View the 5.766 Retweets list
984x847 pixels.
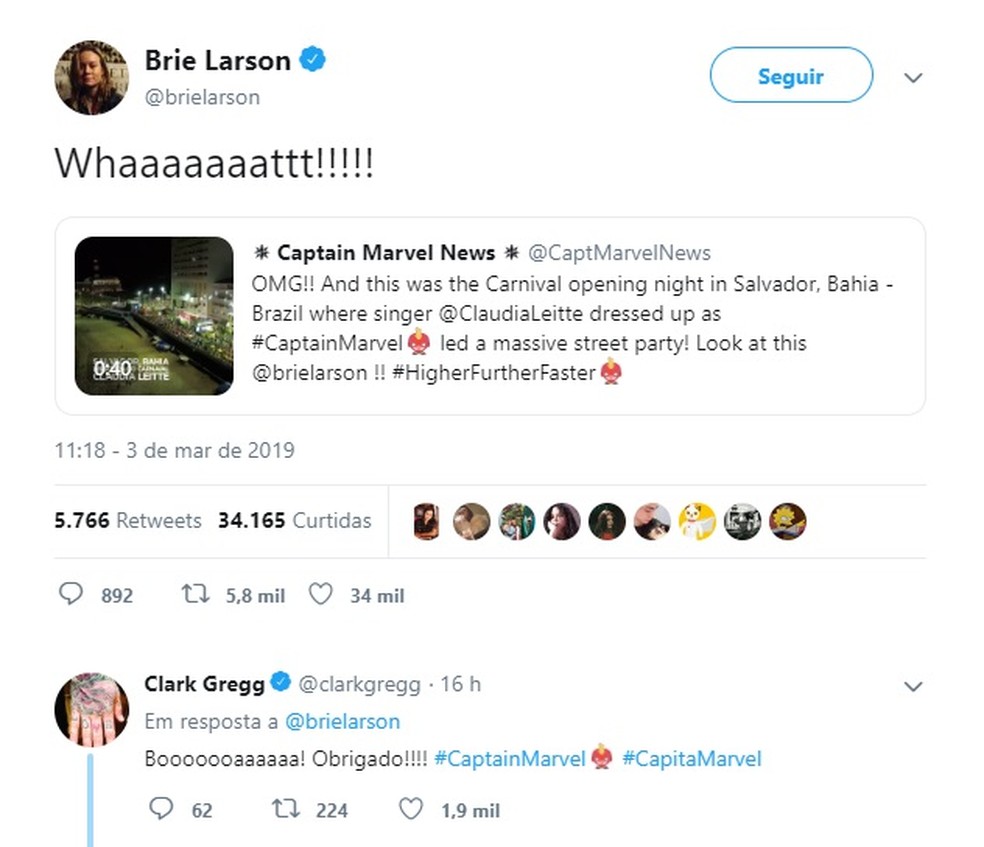(x=128, y=520)
